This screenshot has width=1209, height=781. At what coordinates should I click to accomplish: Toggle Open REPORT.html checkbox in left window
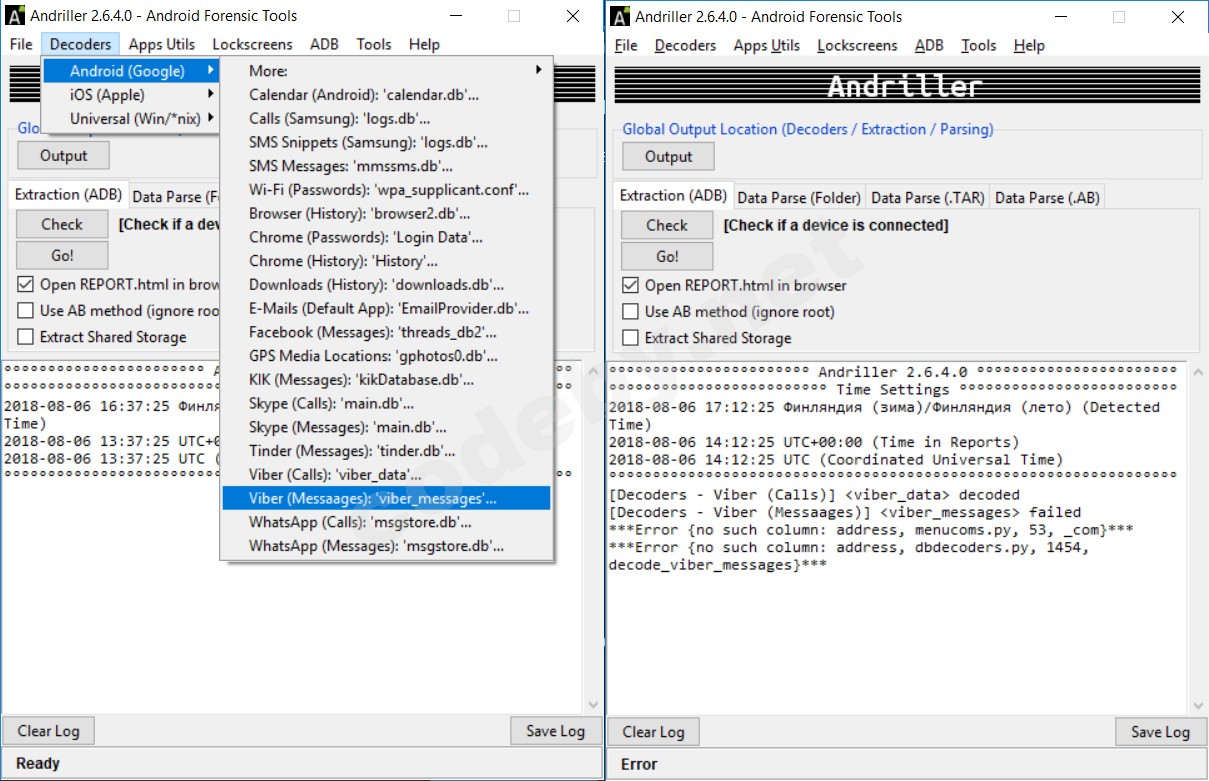[x=25, y=285]
